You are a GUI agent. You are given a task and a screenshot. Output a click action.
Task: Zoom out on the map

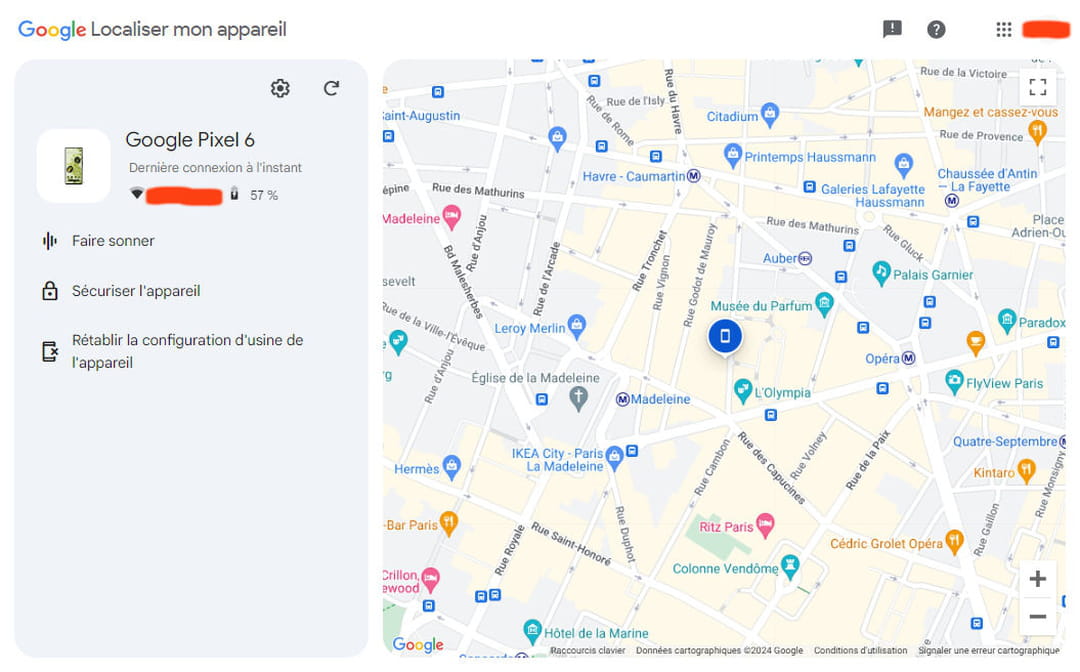tap(1037, 616)
